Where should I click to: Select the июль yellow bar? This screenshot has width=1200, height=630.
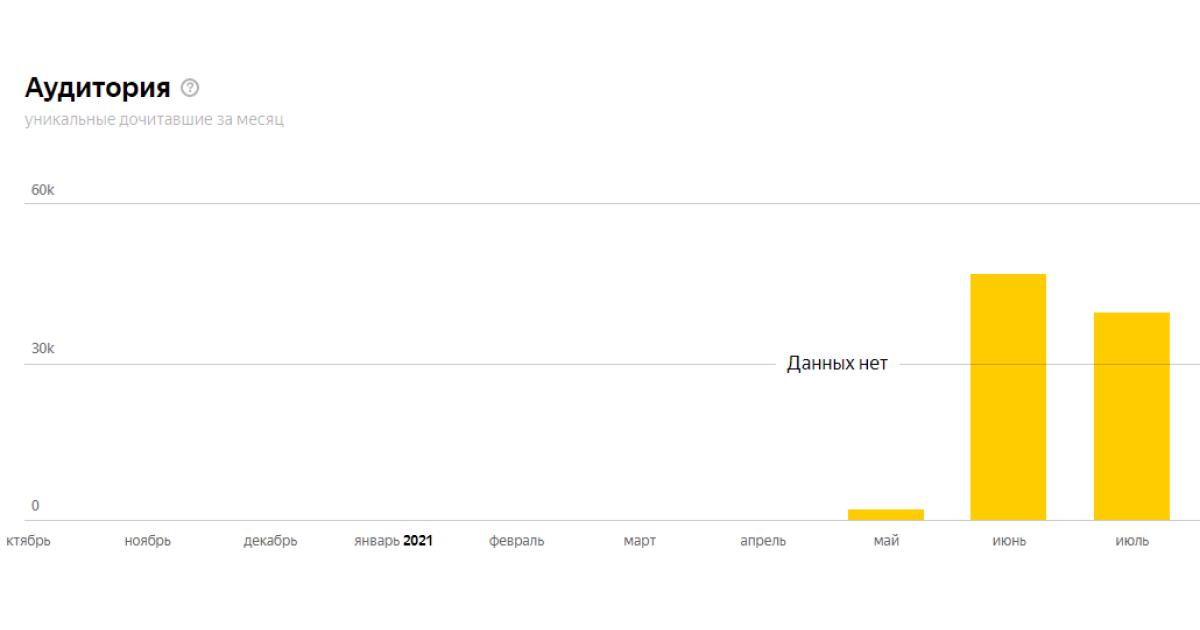pos(1131,416)
